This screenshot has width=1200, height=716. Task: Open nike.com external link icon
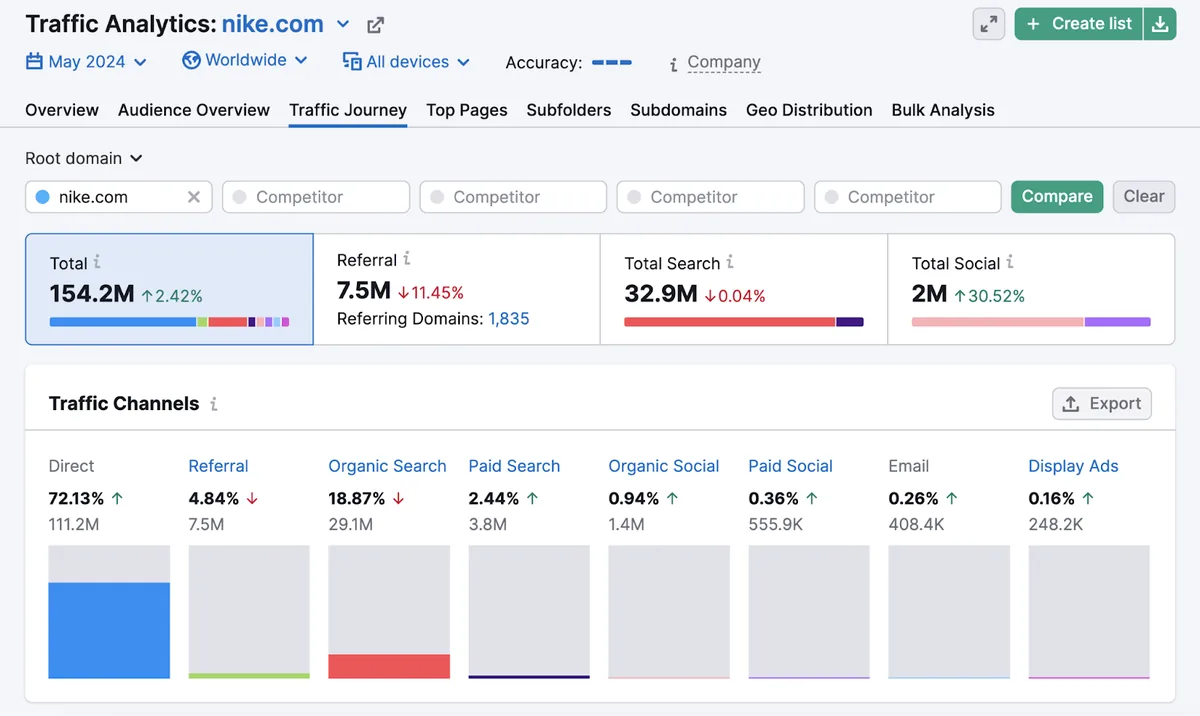pyautogui.click(x=376, y=25)
